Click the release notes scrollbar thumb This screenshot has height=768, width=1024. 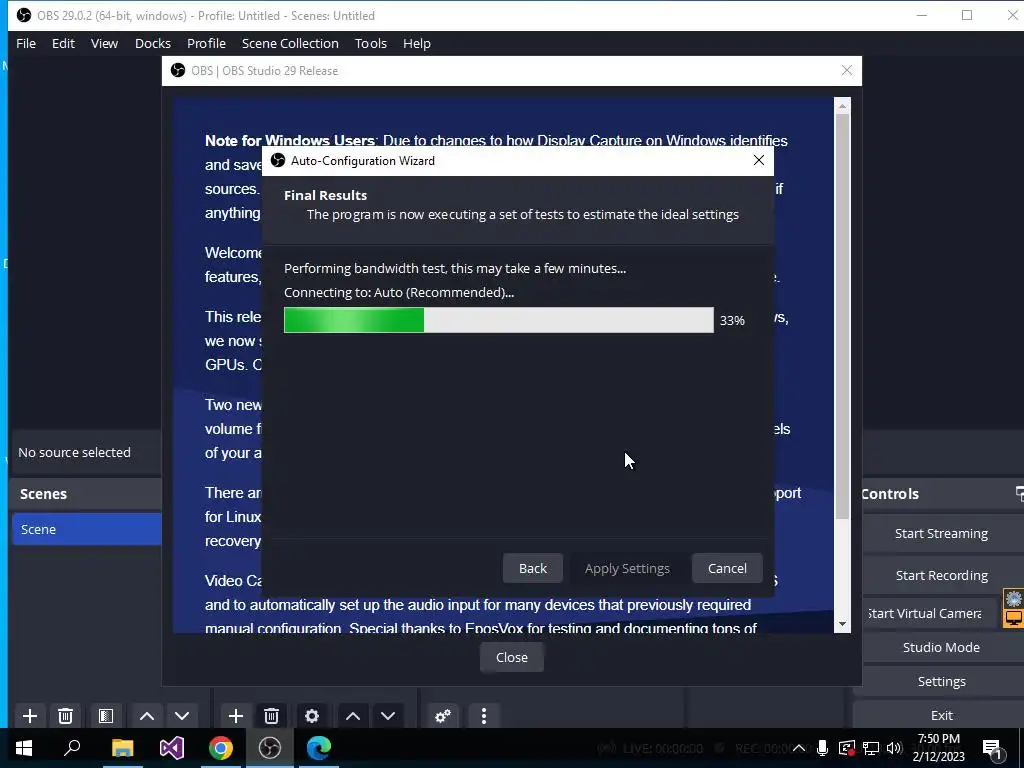point(842,317)
